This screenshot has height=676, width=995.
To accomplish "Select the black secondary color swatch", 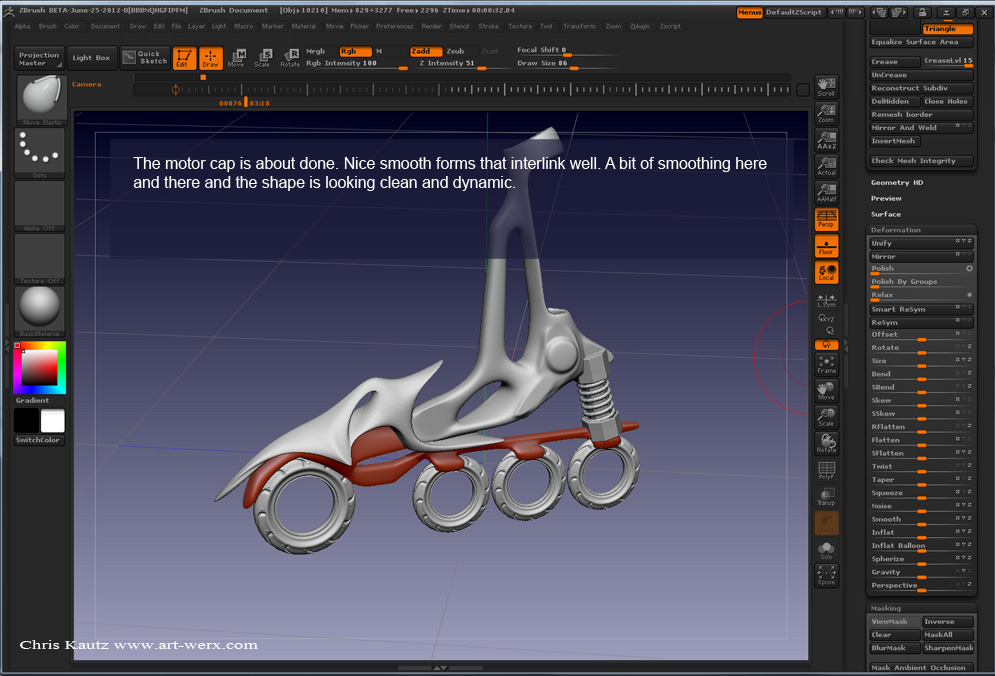I will (x=27, y=421).
